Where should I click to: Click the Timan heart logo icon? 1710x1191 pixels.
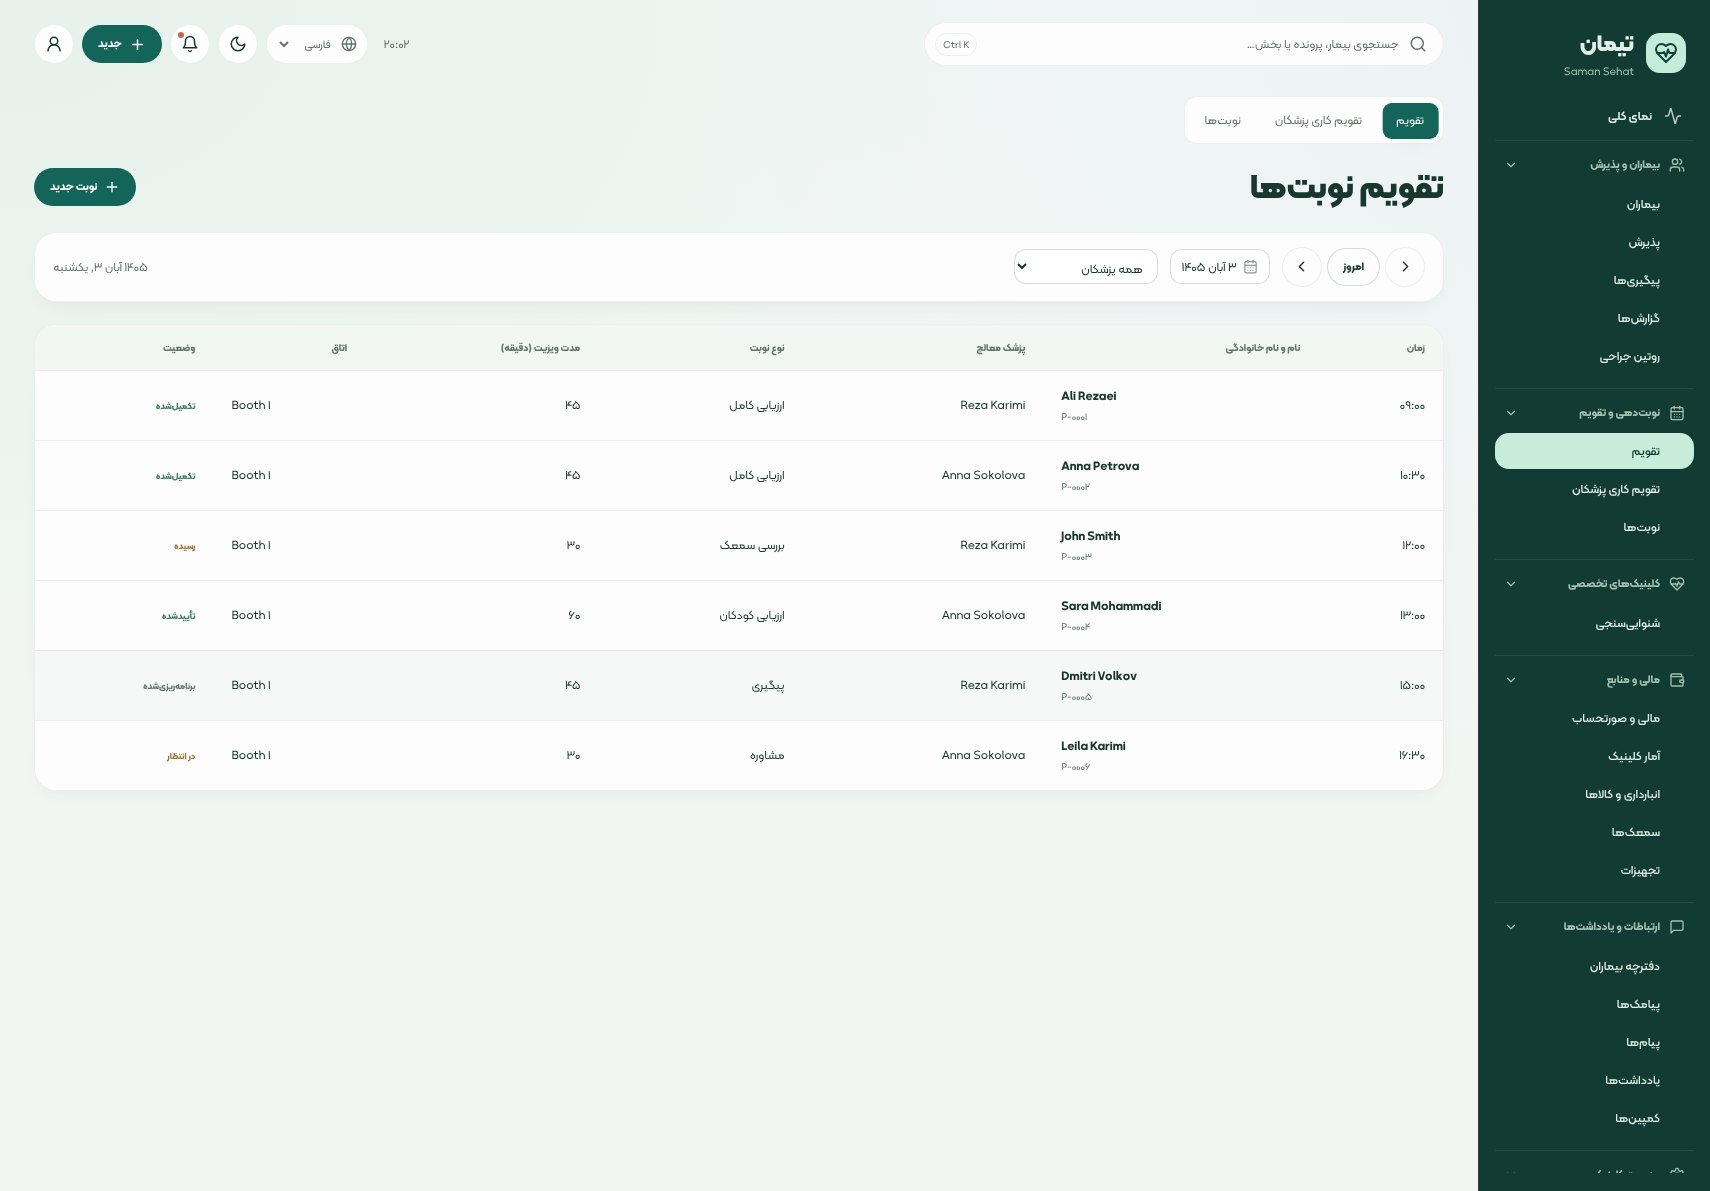(1665, 53)
